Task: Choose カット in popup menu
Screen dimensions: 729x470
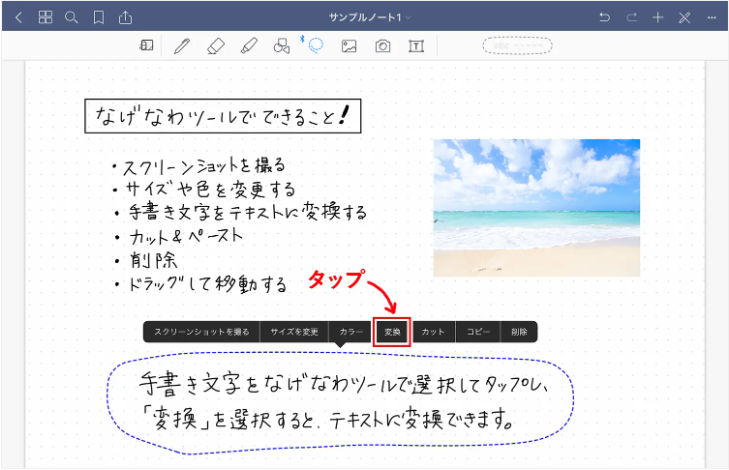Action: click(433, 332)
